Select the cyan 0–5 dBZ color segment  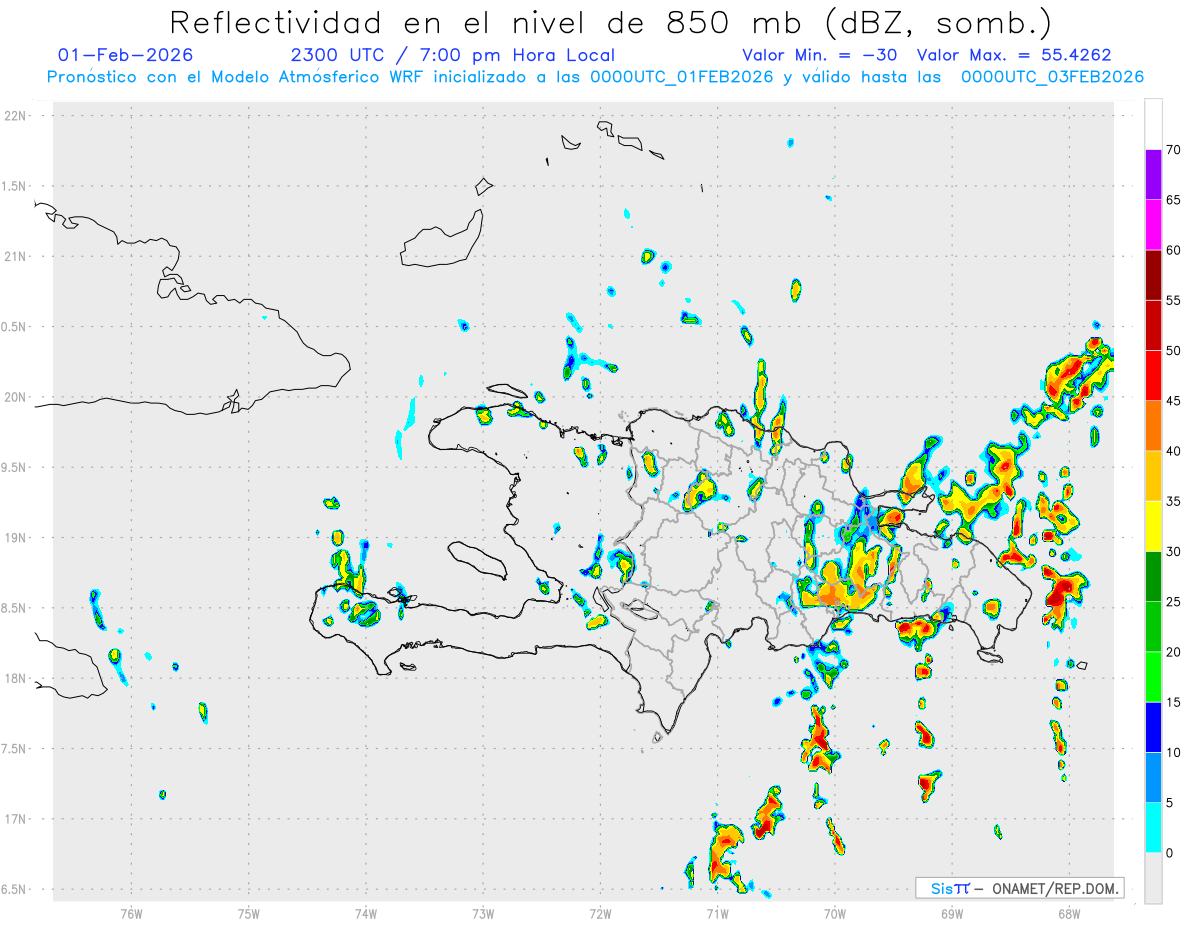coord(1153,828)
